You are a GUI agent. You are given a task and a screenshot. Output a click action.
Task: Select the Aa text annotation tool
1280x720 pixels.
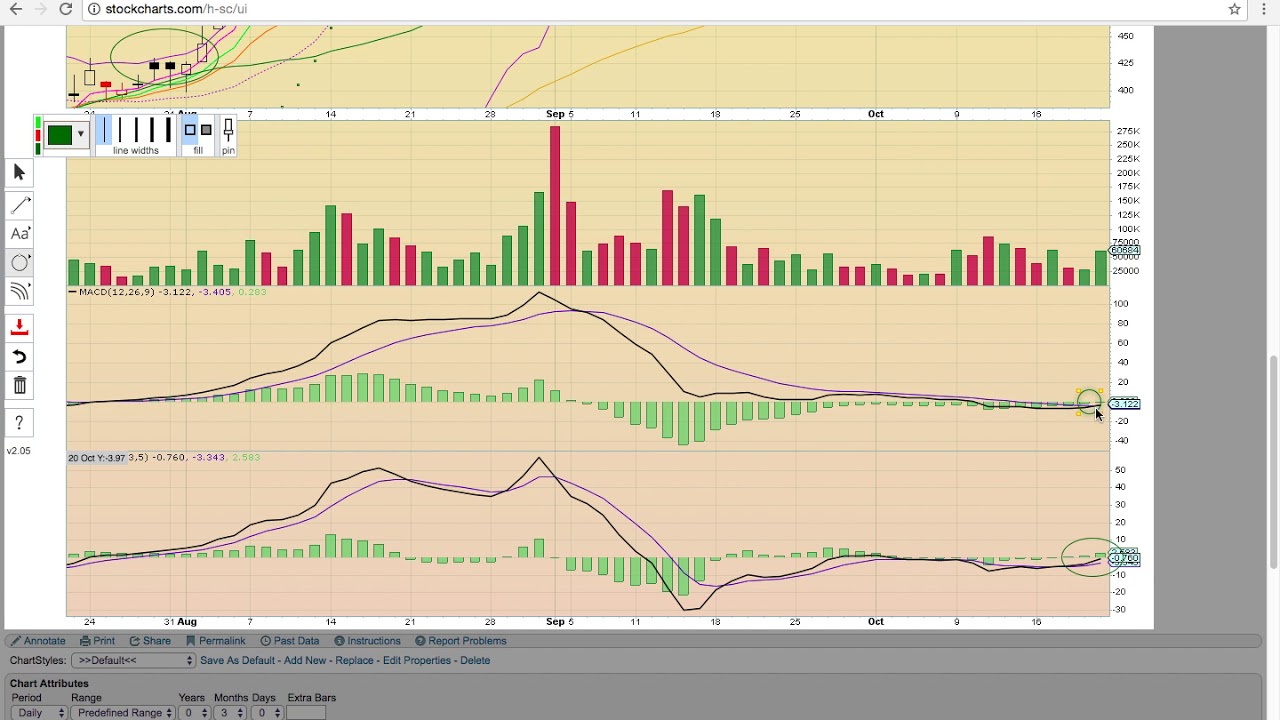19,234
